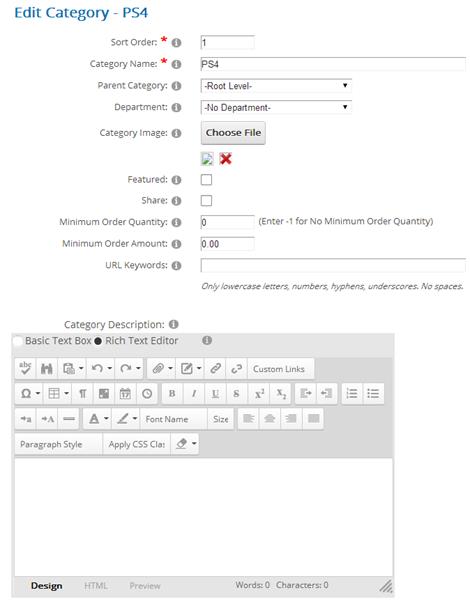The image size is (470, 604).
Task: Click the hyperlink manager chain icon
Action: [215, 369]
